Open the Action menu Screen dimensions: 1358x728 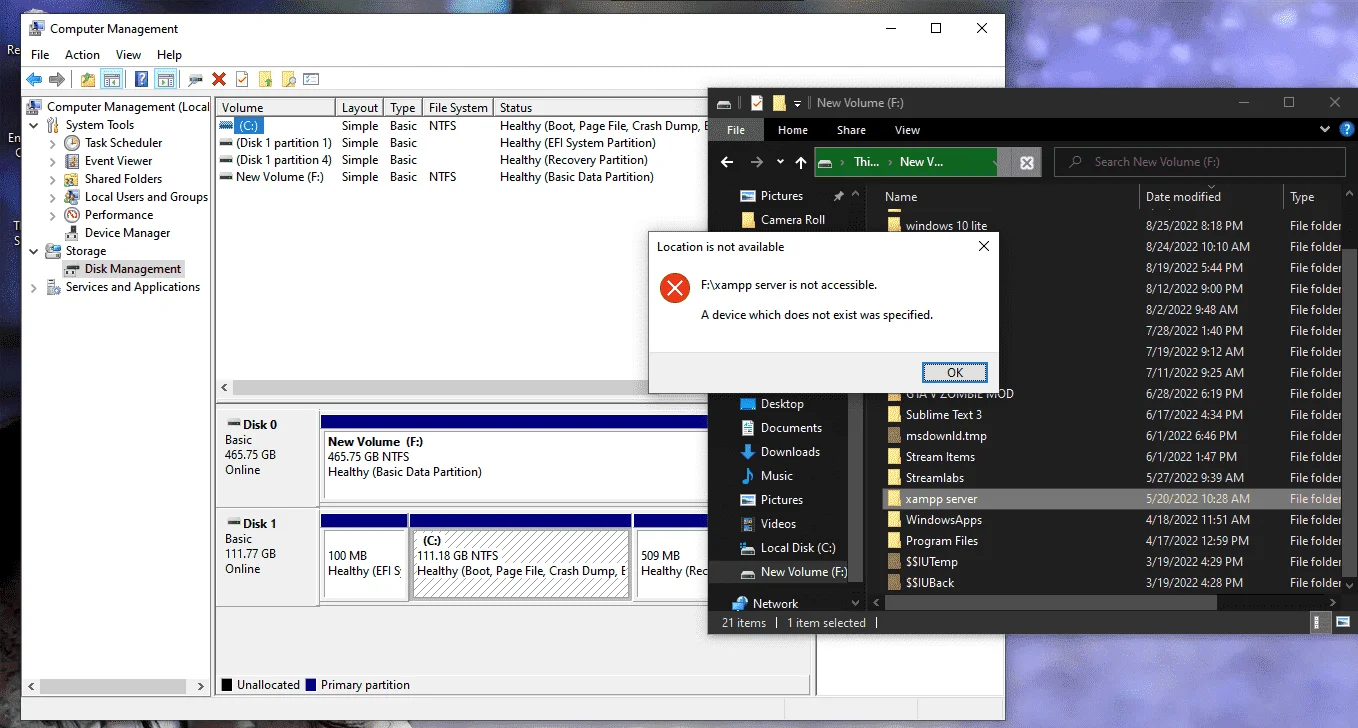point(82,55)
